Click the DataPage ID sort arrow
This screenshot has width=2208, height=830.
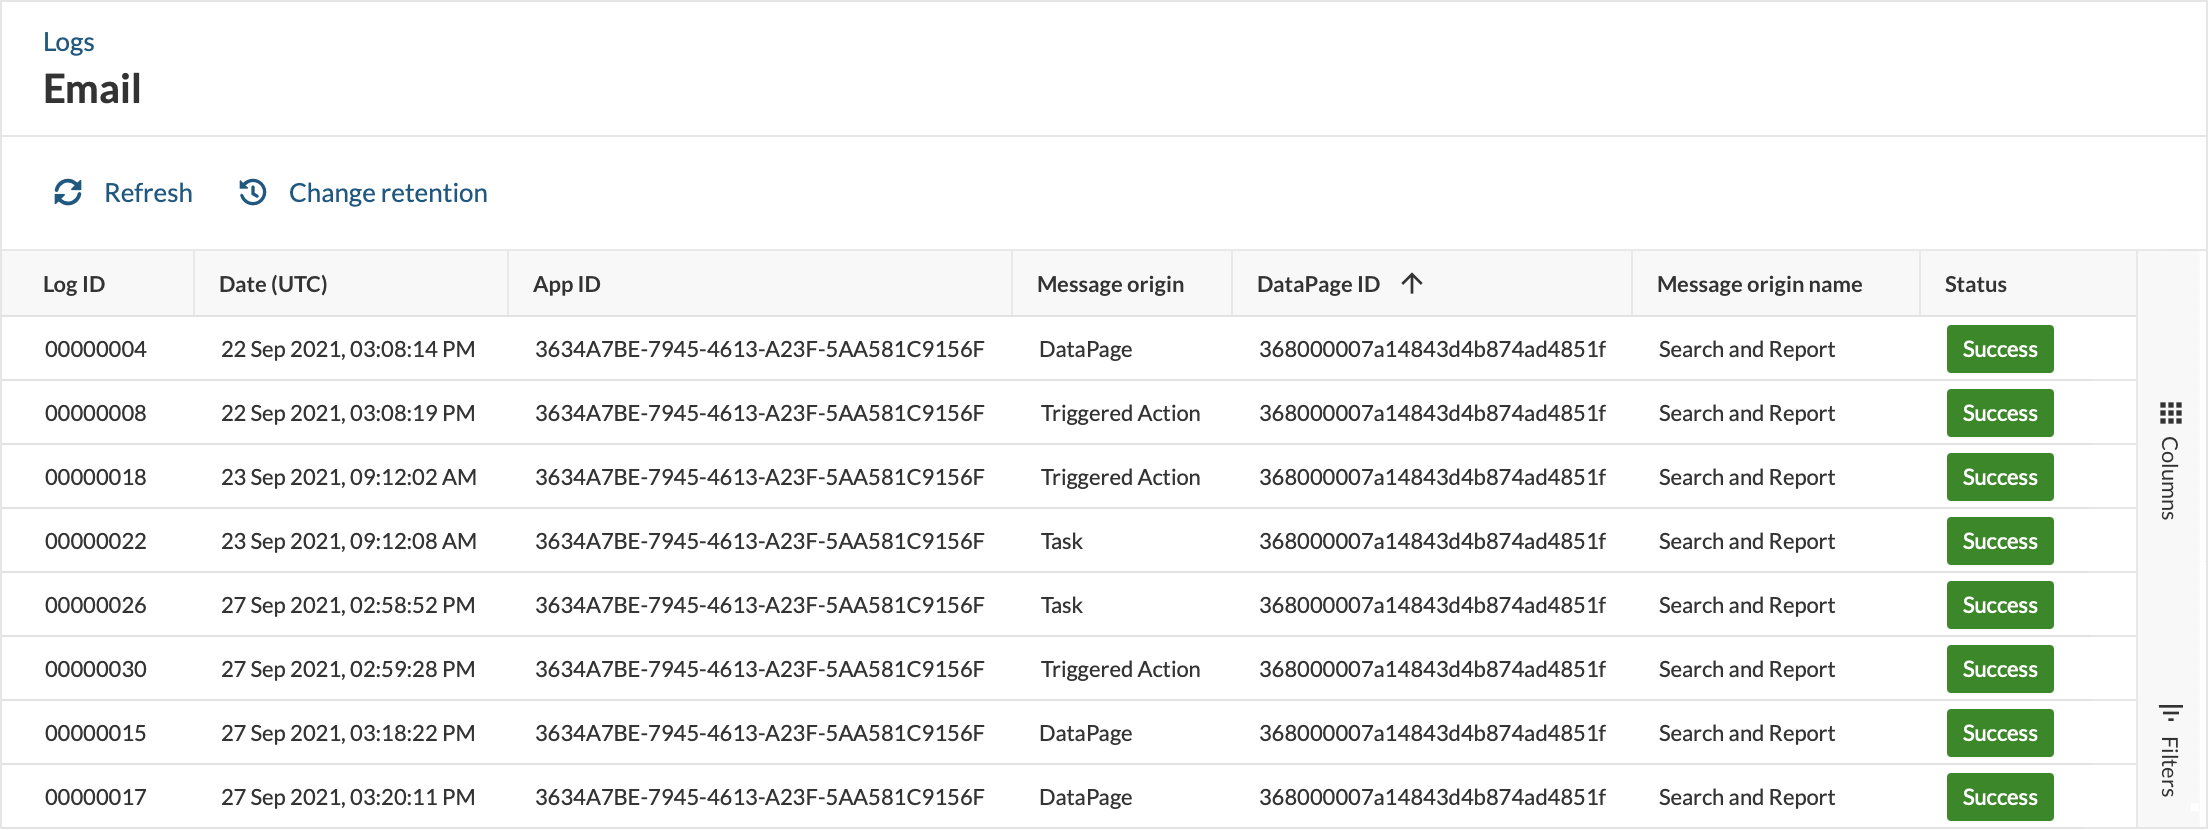coord(1412,284)
